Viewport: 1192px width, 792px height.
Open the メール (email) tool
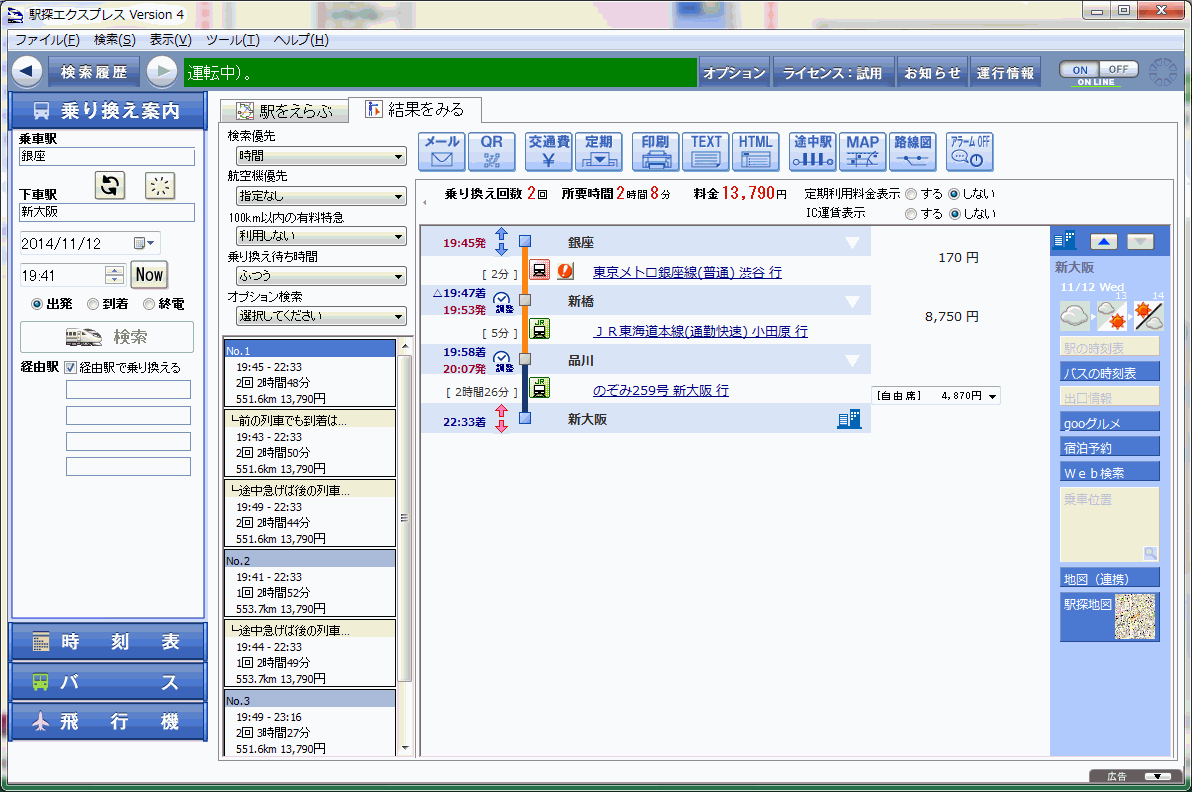(441, 151)
